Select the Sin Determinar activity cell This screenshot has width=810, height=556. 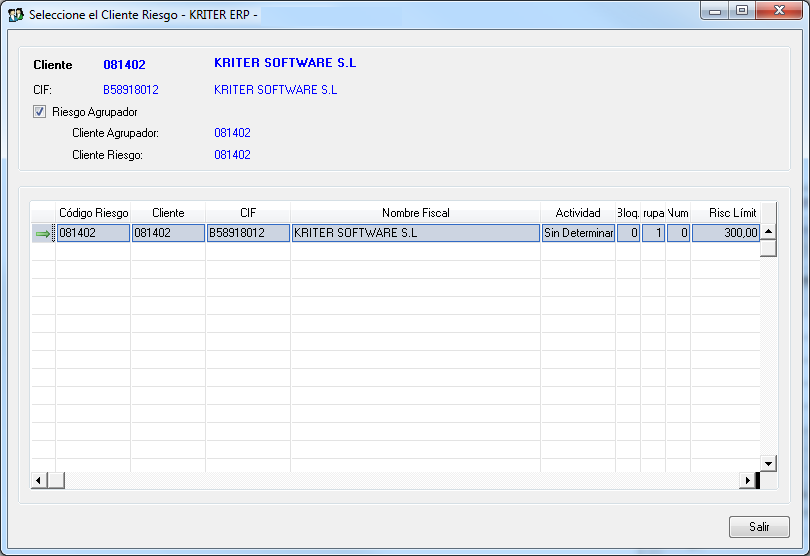[x=578, y=233]
